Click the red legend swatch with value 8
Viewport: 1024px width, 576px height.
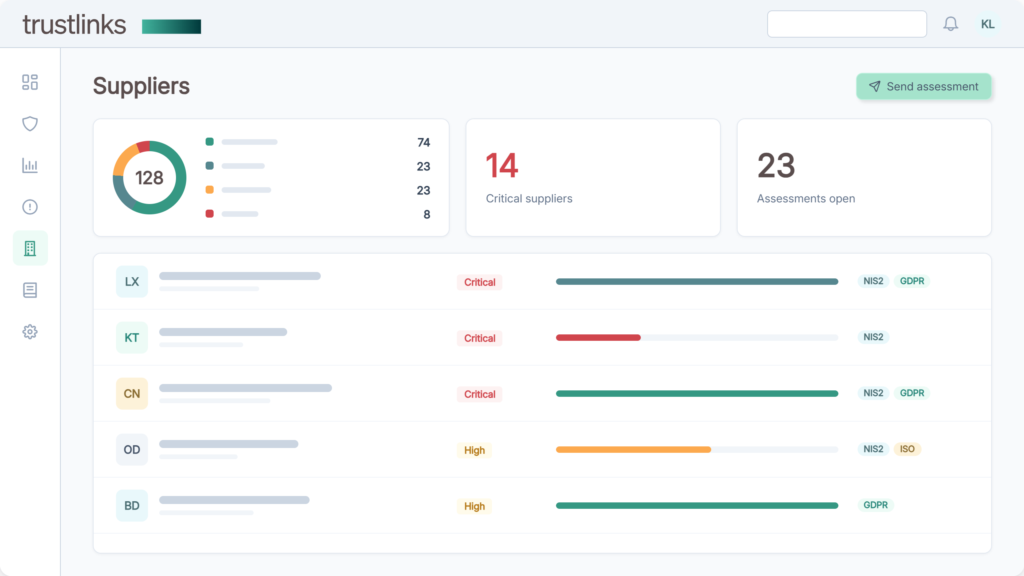210,214
